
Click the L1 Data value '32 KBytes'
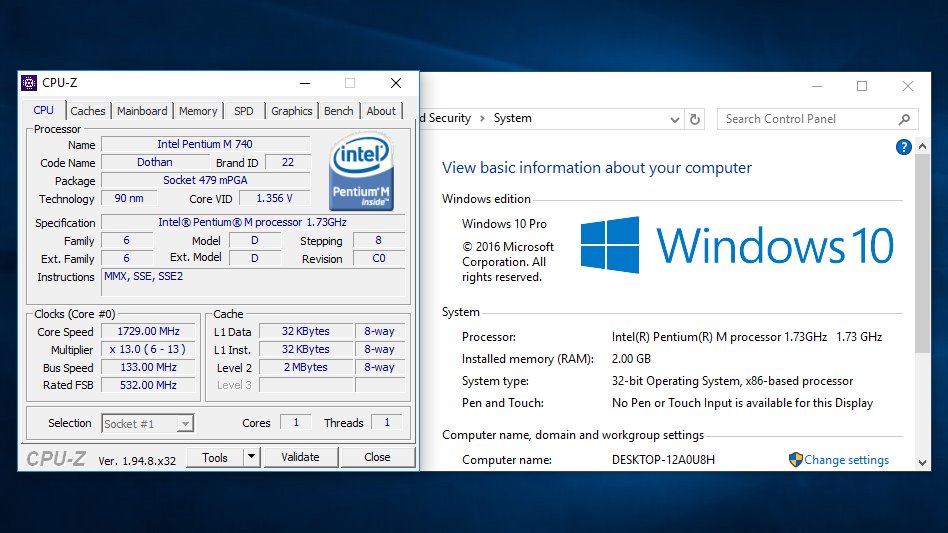pyautogui.click(x=306, y=331)
